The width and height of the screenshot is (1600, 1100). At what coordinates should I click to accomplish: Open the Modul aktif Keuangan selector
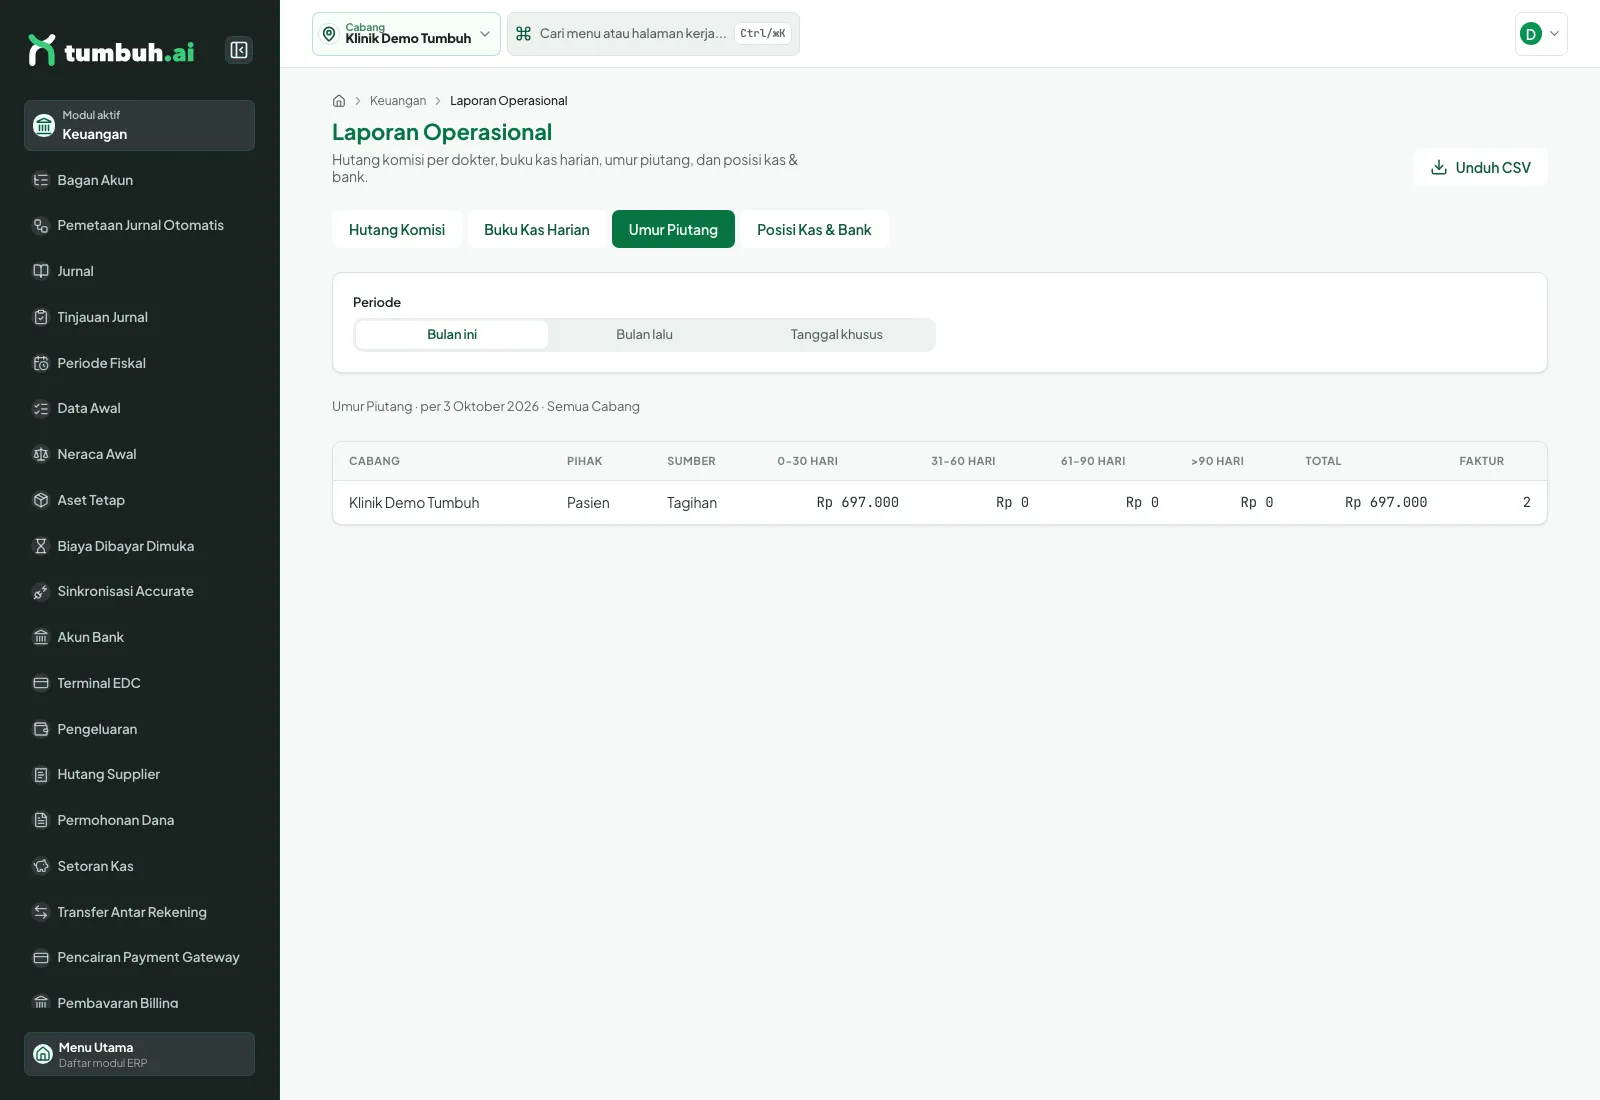(139, 125)
